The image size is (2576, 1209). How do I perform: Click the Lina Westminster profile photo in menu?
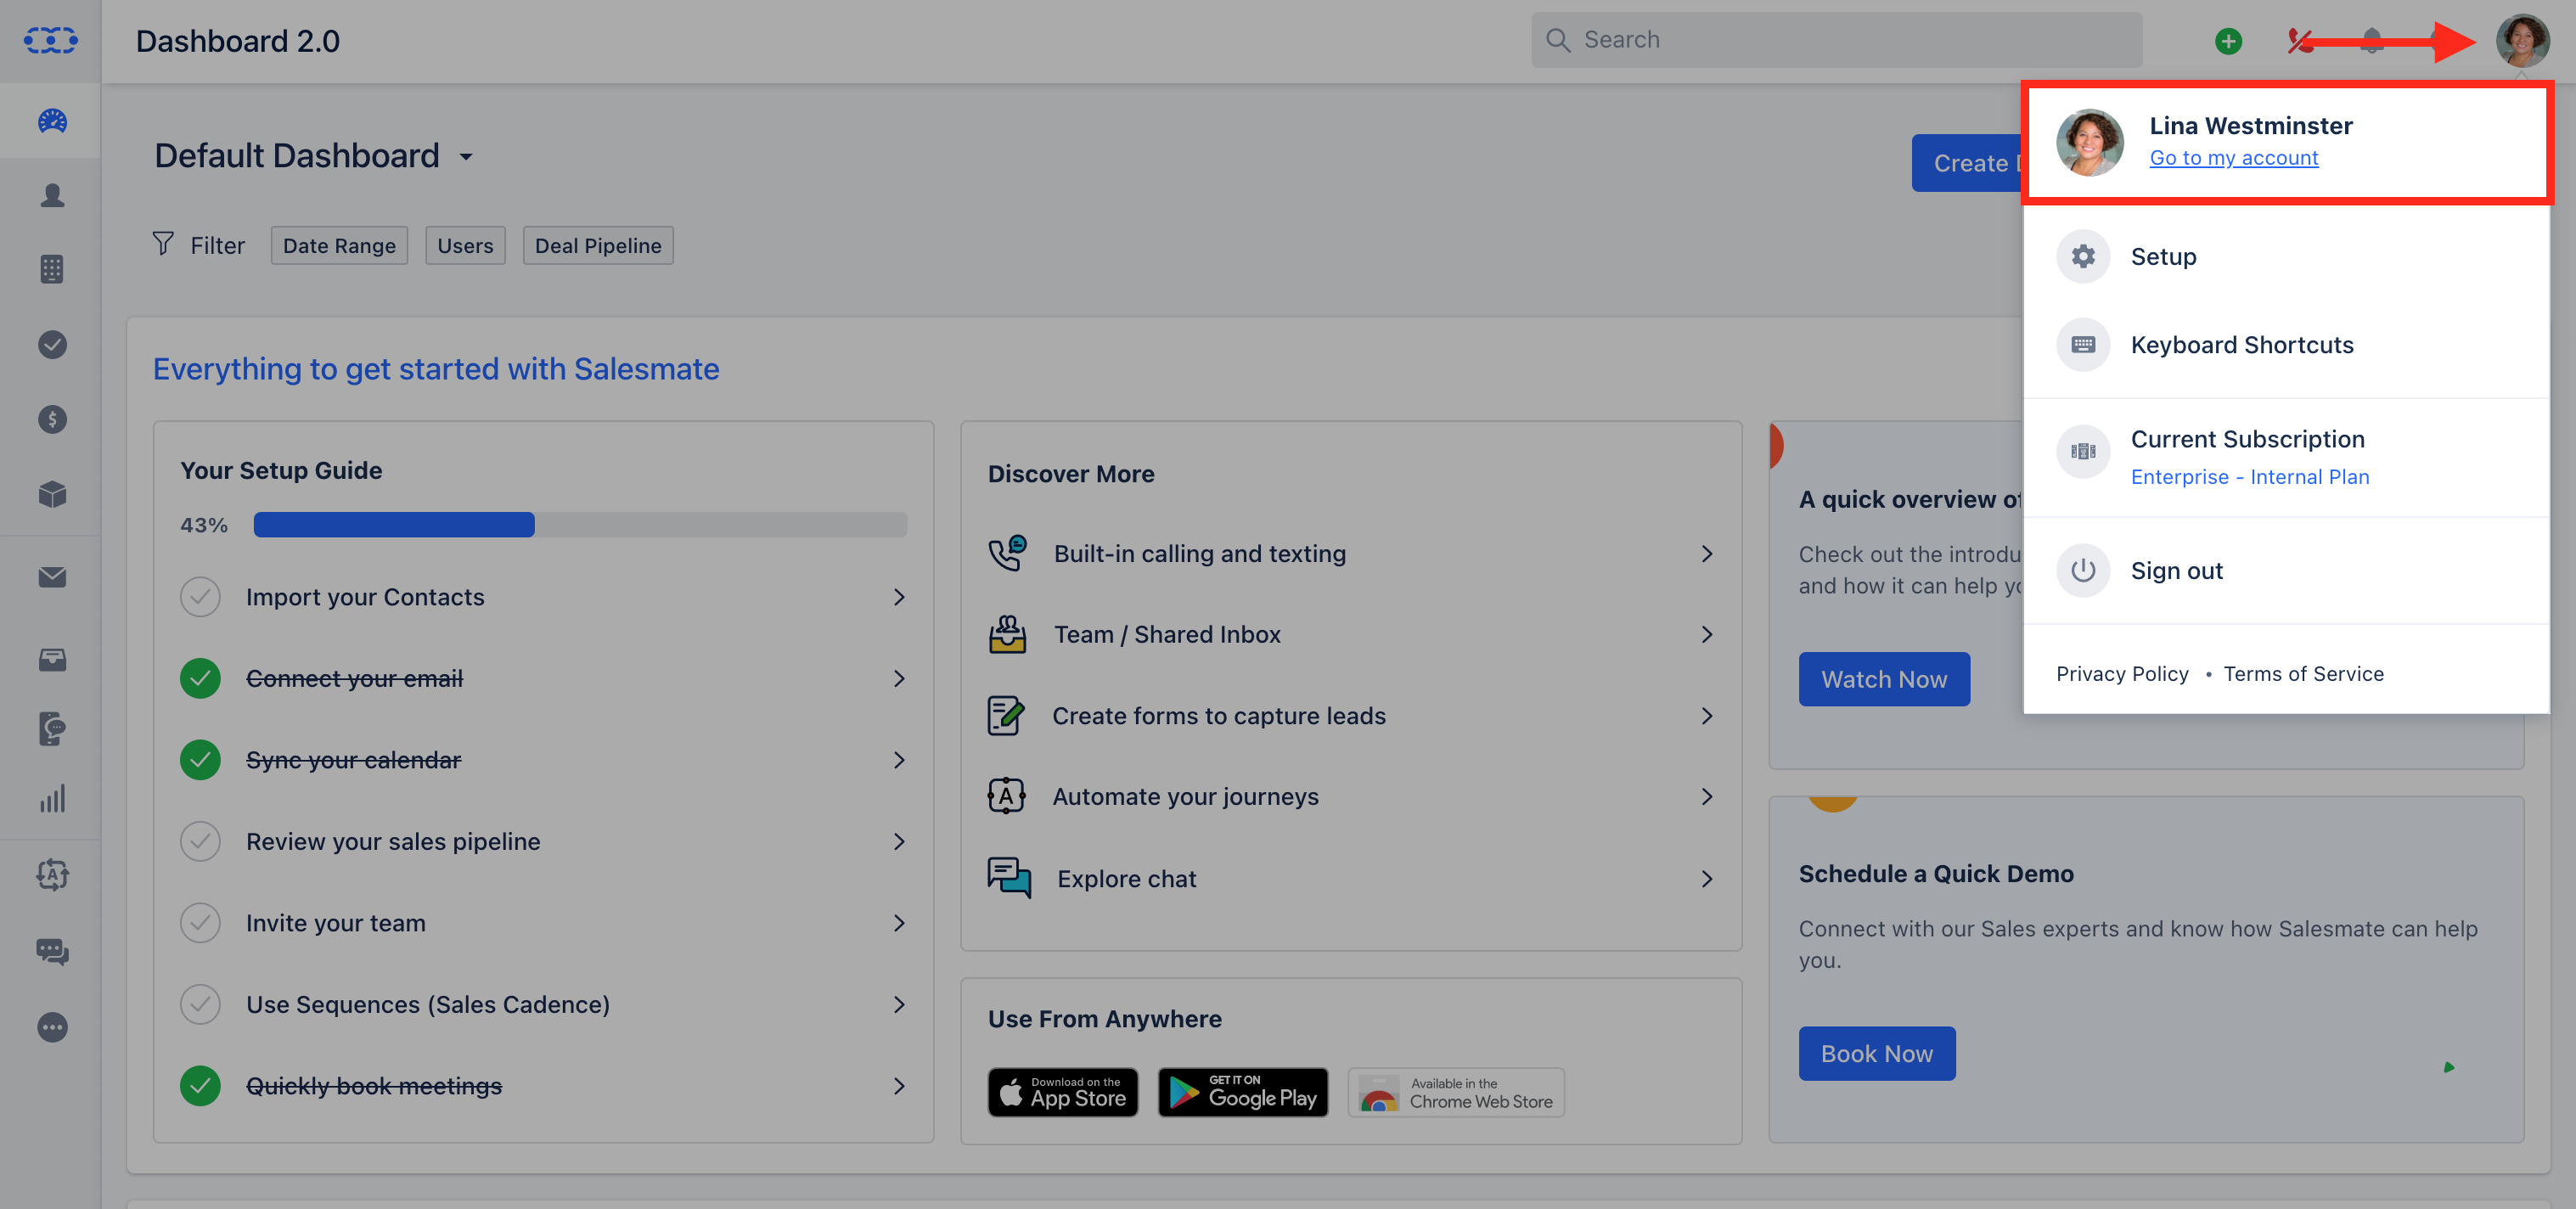(x=2089, y=142)
